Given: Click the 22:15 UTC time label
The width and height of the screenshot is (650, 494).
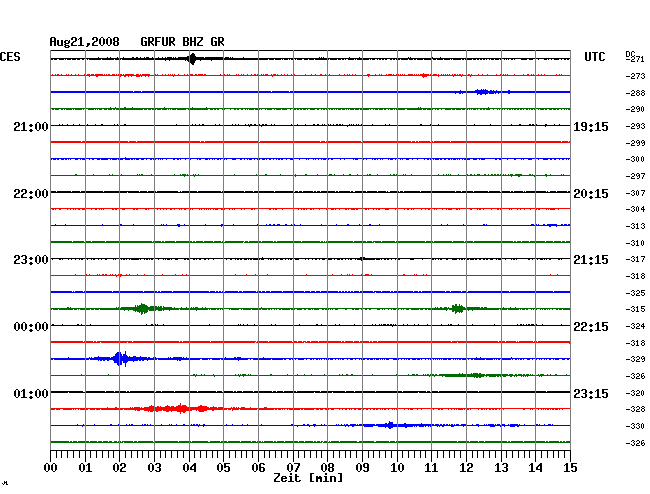Looking at the screenshot, I should click(x=591, y=327).
